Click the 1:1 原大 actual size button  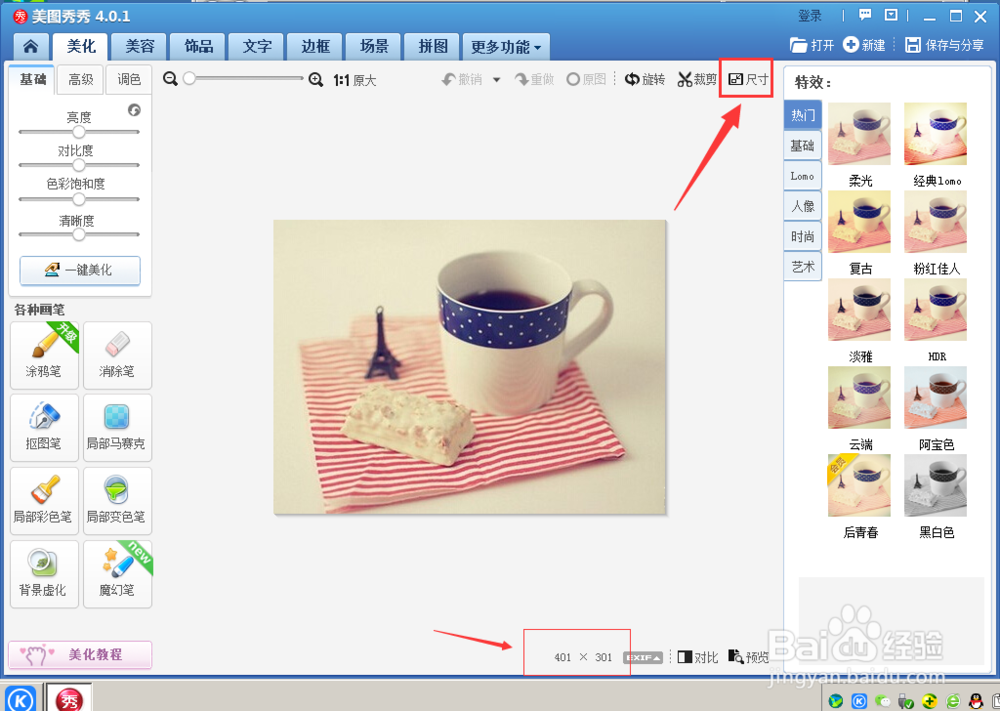[x=355, y=80]
